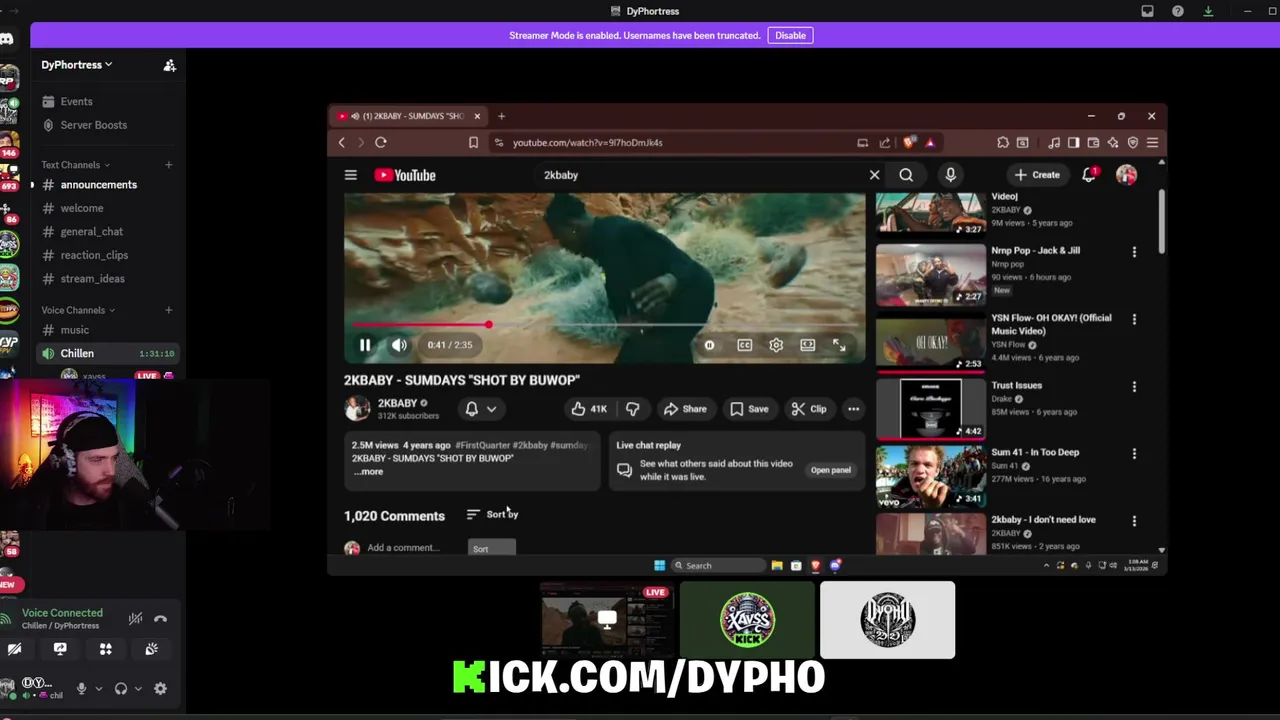This screenshot has height=720, width=1280.
Task: Bookmark page via address bar icon
Action: 473,143
